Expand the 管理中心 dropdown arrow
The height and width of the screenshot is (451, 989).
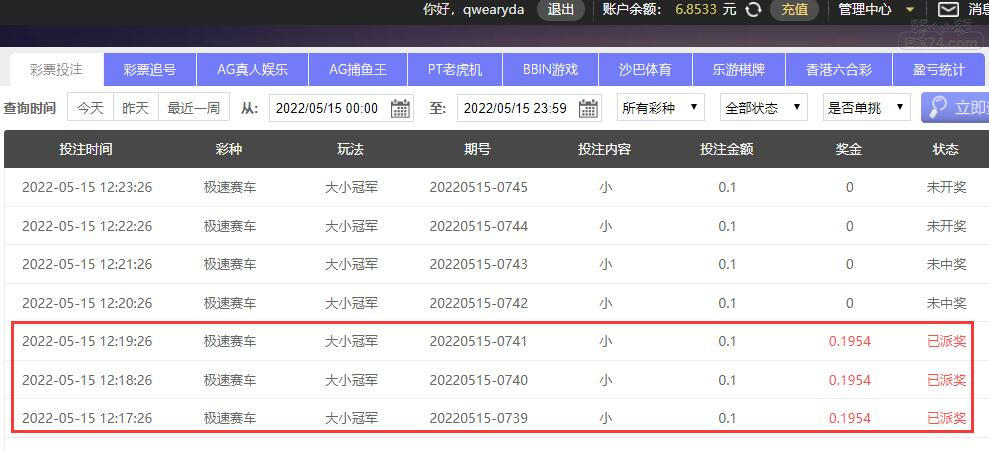(910, 10)
